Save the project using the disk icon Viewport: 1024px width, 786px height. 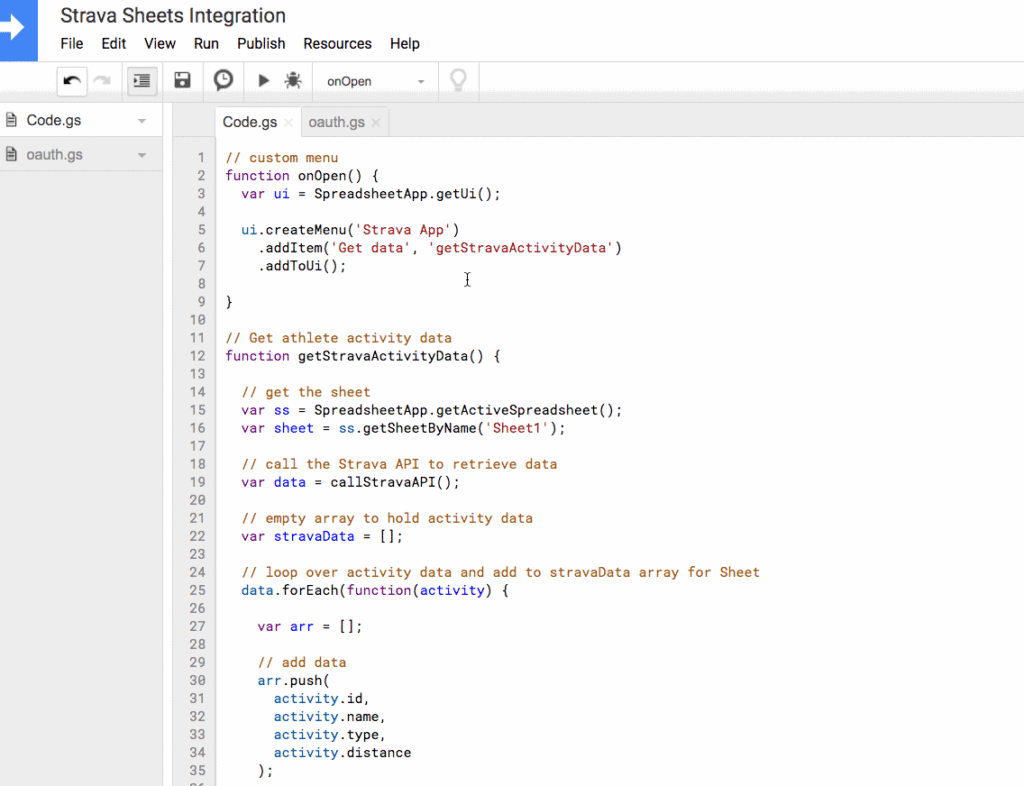(182, 80)
